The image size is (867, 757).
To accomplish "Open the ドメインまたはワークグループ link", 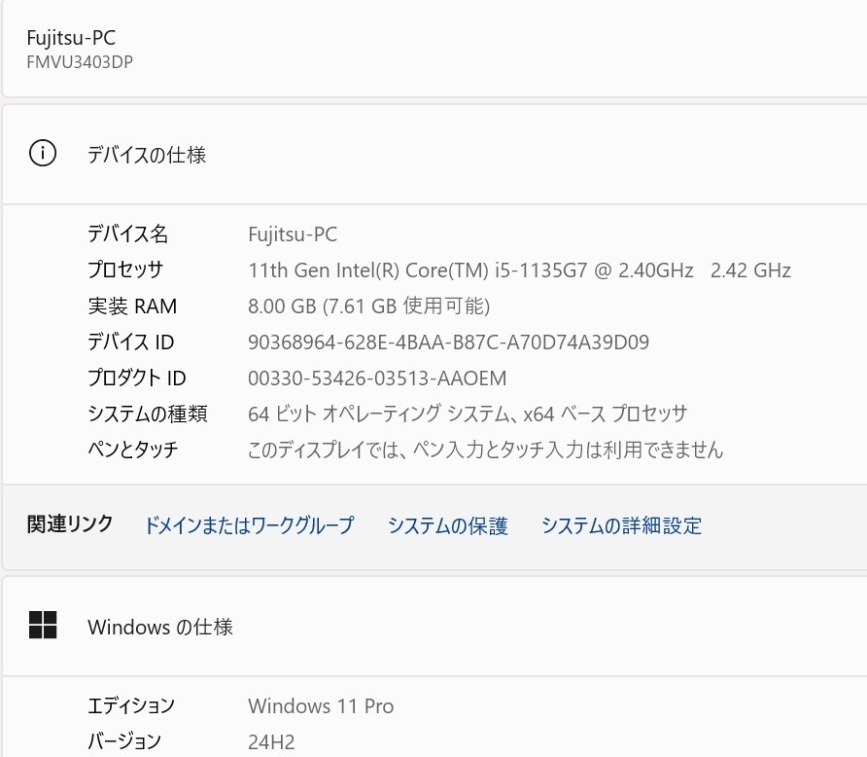I will coord(249,526).
